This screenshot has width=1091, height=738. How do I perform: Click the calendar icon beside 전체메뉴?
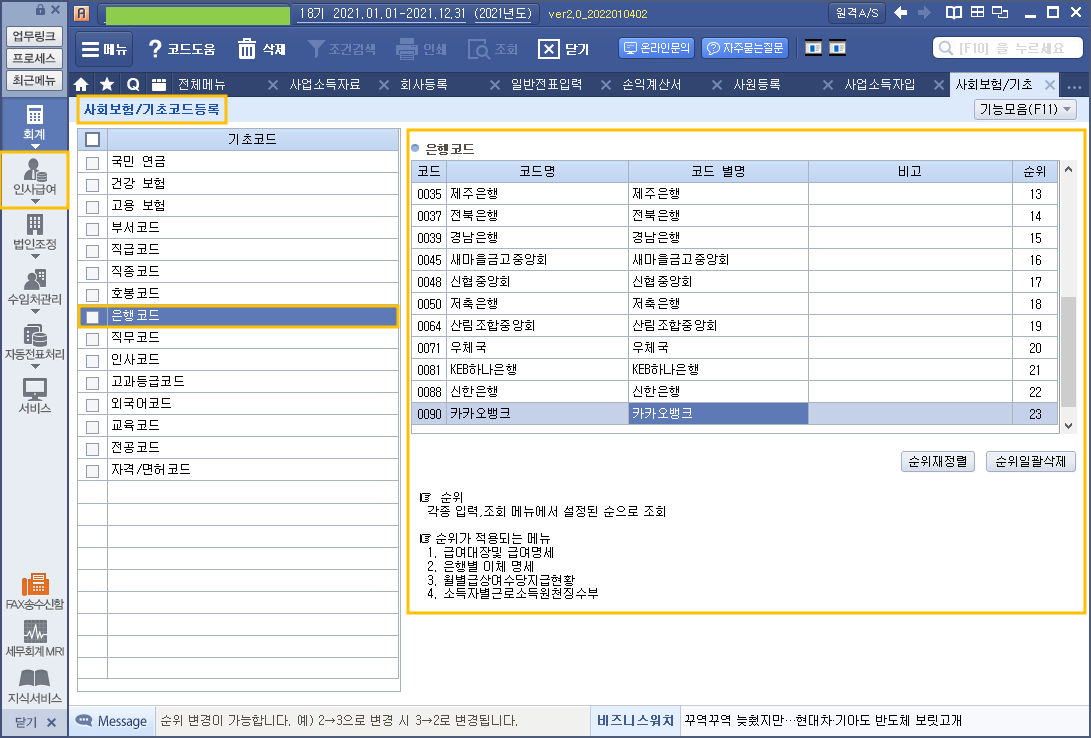(x=159, y=85)
